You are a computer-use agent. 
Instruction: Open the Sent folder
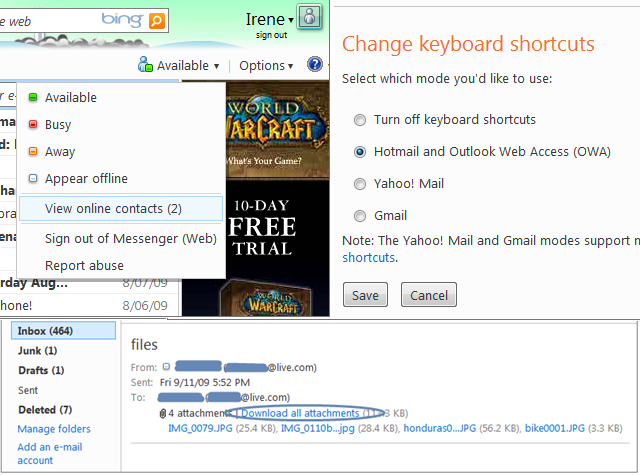28,391
